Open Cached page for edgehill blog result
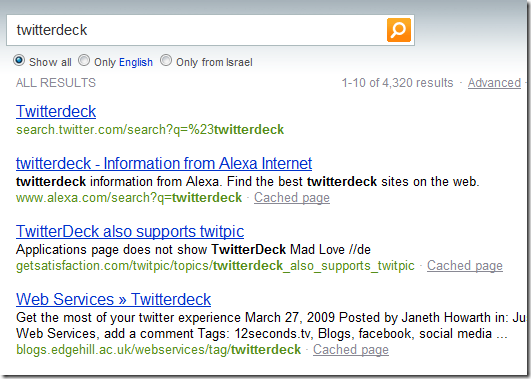Image resolution: width=531 pixels, height=379 pixels. pos(351,350)
